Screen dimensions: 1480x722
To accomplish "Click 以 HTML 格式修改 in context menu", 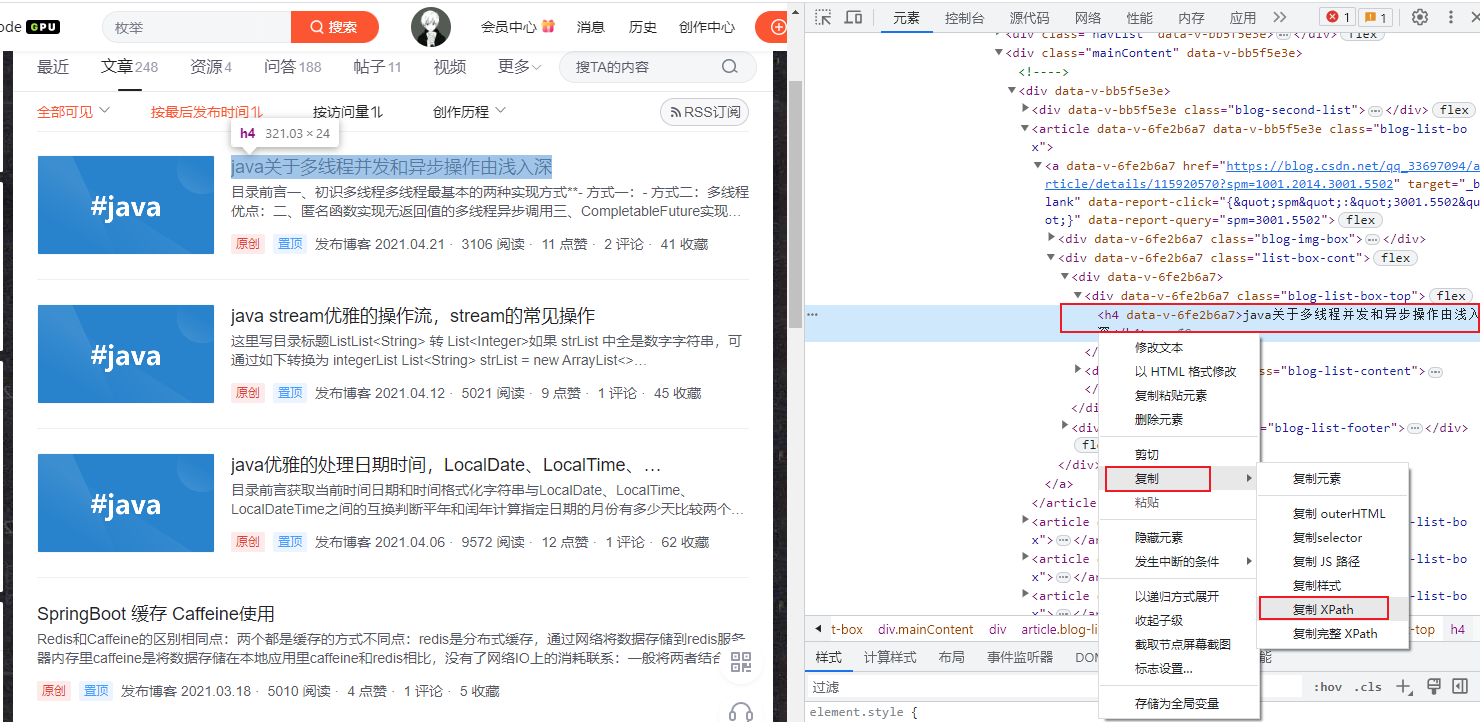I will pyautogui.click(x=1177, y=372).
